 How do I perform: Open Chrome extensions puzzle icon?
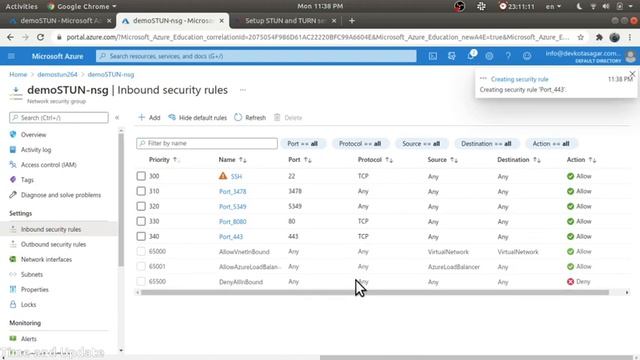599,37
